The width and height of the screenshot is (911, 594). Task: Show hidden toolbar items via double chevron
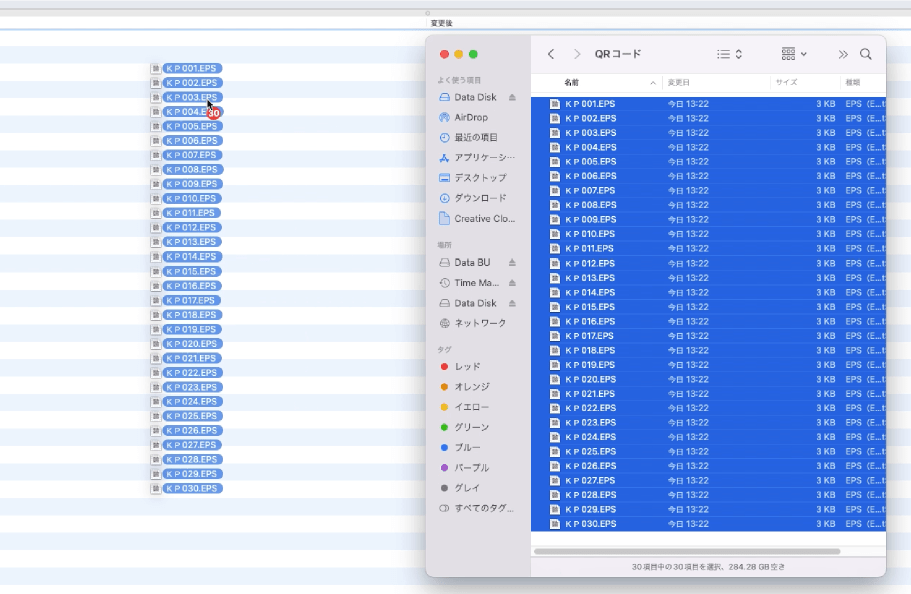point(843,54)
